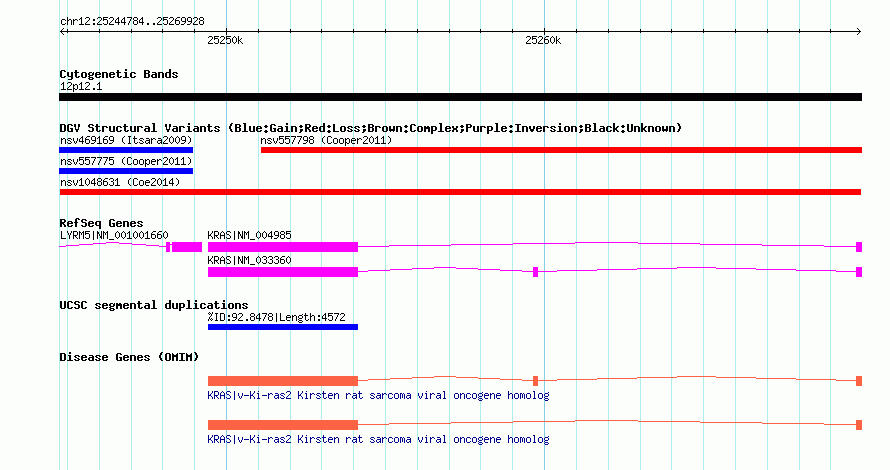
Task: Click red loss bar under nsv1048631
Action: pos(460,192)
